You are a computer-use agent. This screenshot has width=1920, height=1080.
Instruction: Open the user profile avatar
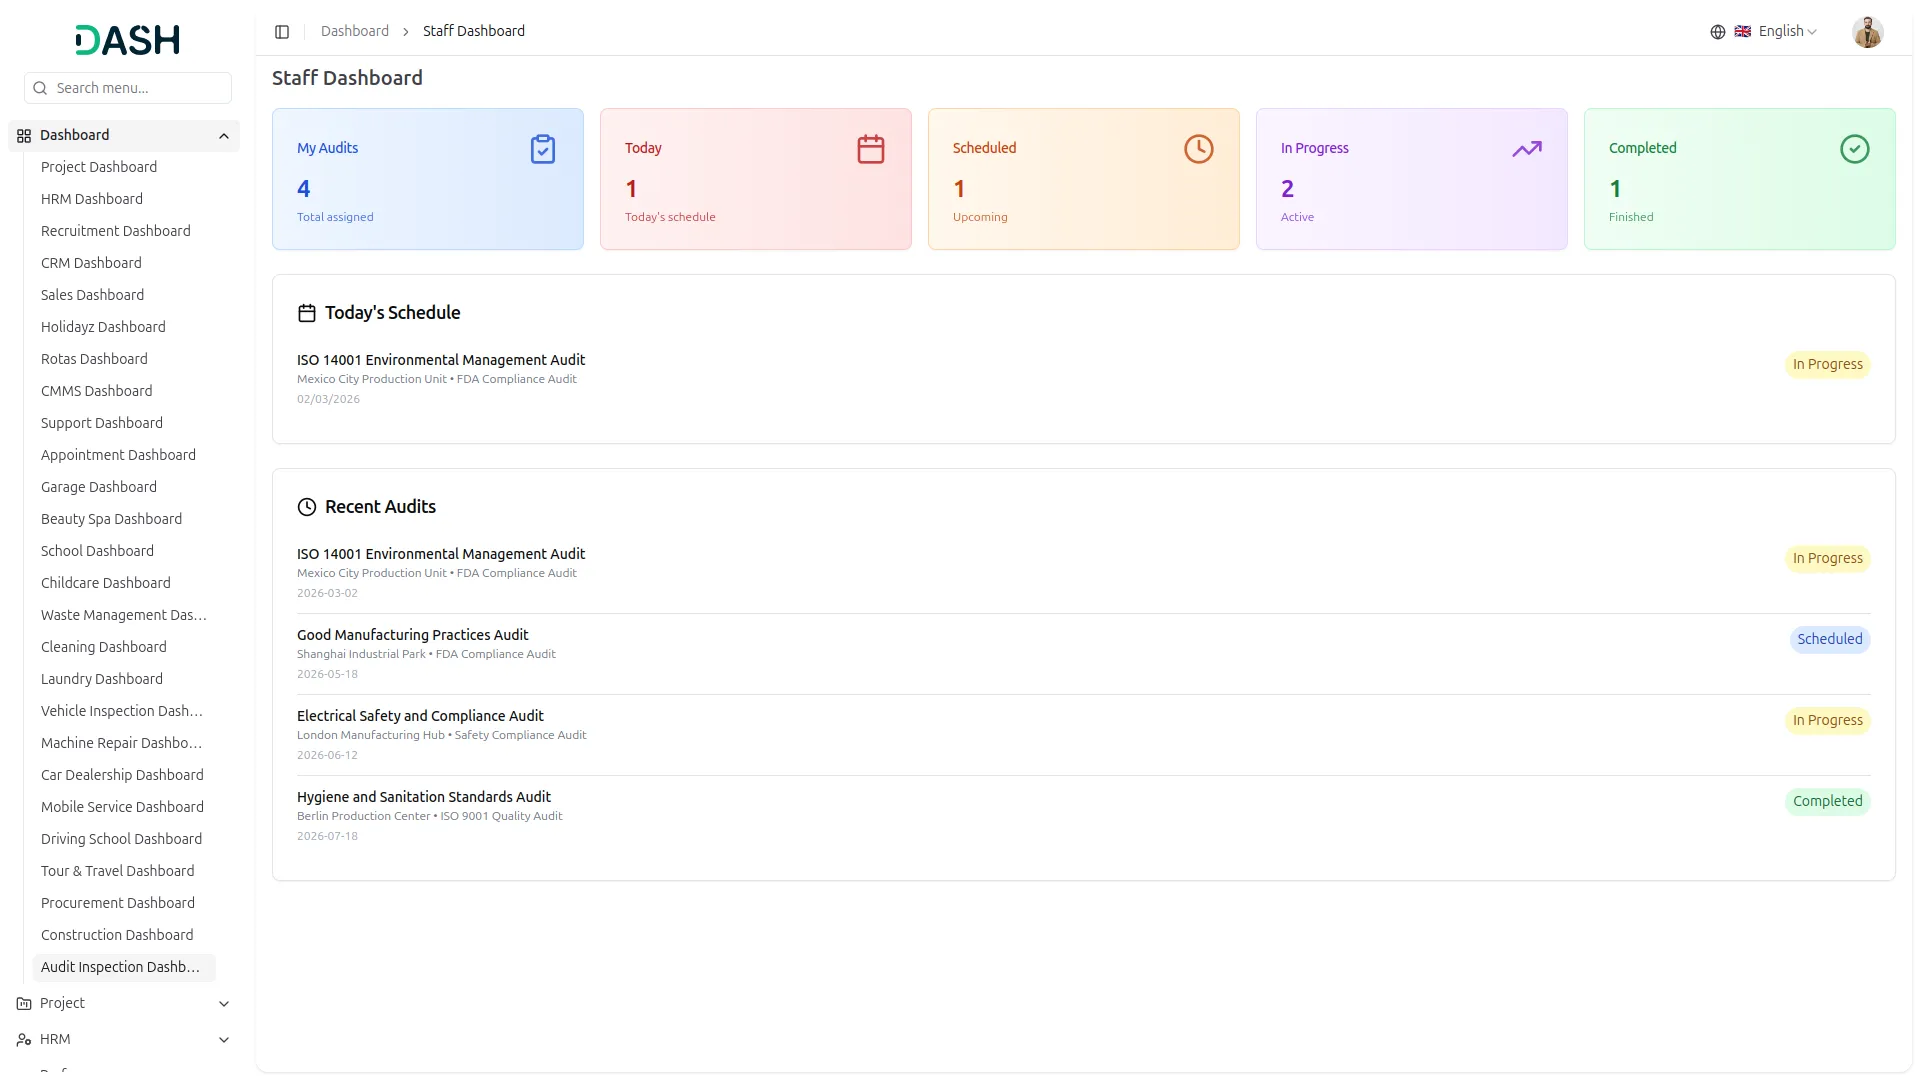point(1867,32)
